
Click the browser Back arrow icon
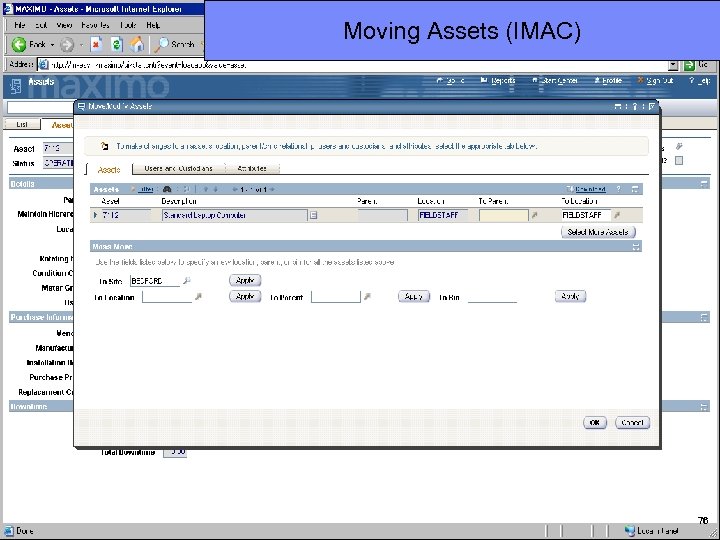pyautogui.click(x=19, y=45)
